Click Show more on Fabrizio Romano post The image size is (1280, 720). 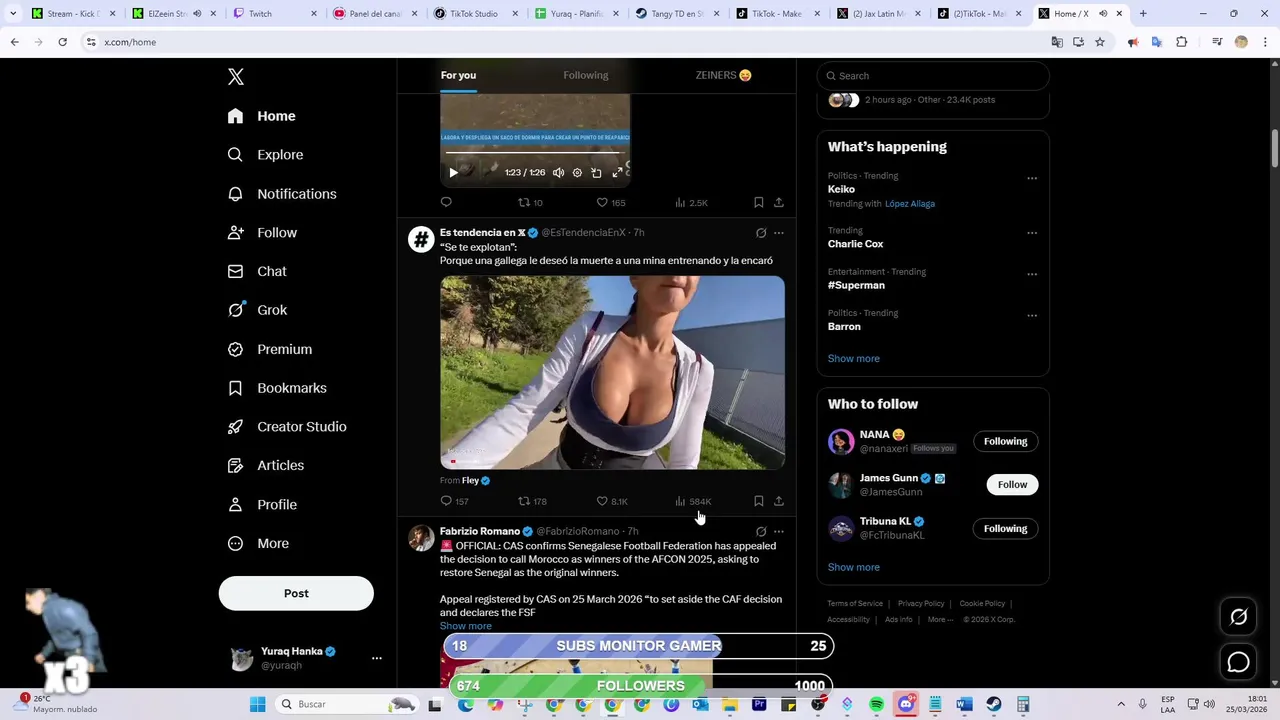click(x=466, y=626)
